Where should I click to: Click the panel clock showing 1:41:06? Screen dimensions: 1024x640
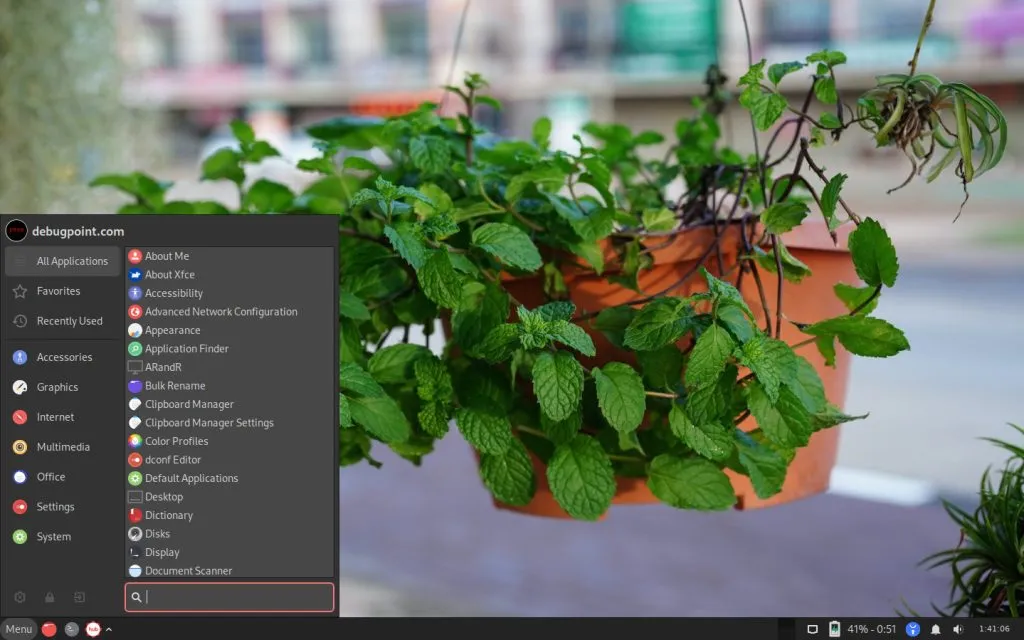(x=994, y=629)
